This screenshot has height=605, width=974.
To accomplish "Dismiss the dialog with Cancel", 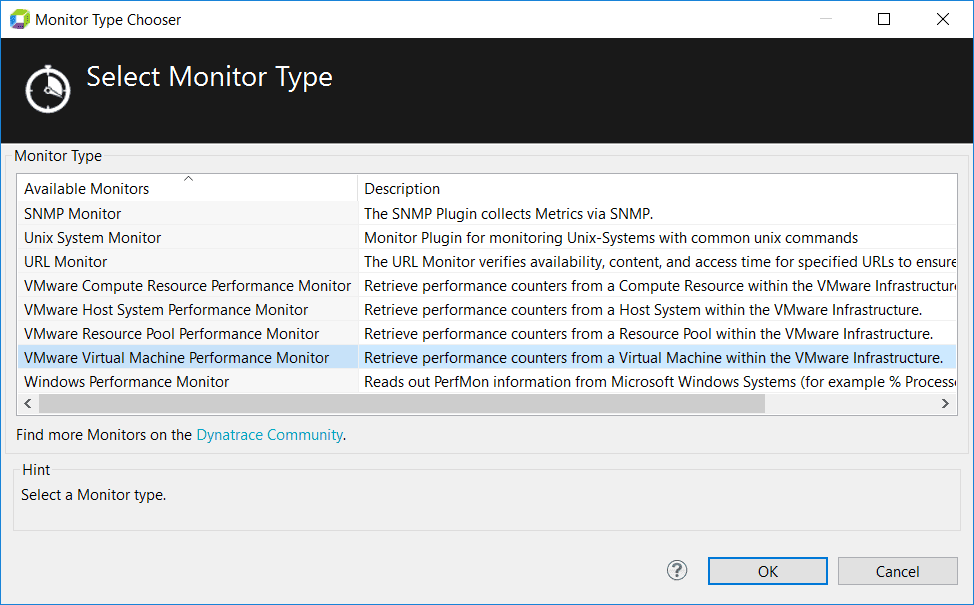I will pos(898,571).
